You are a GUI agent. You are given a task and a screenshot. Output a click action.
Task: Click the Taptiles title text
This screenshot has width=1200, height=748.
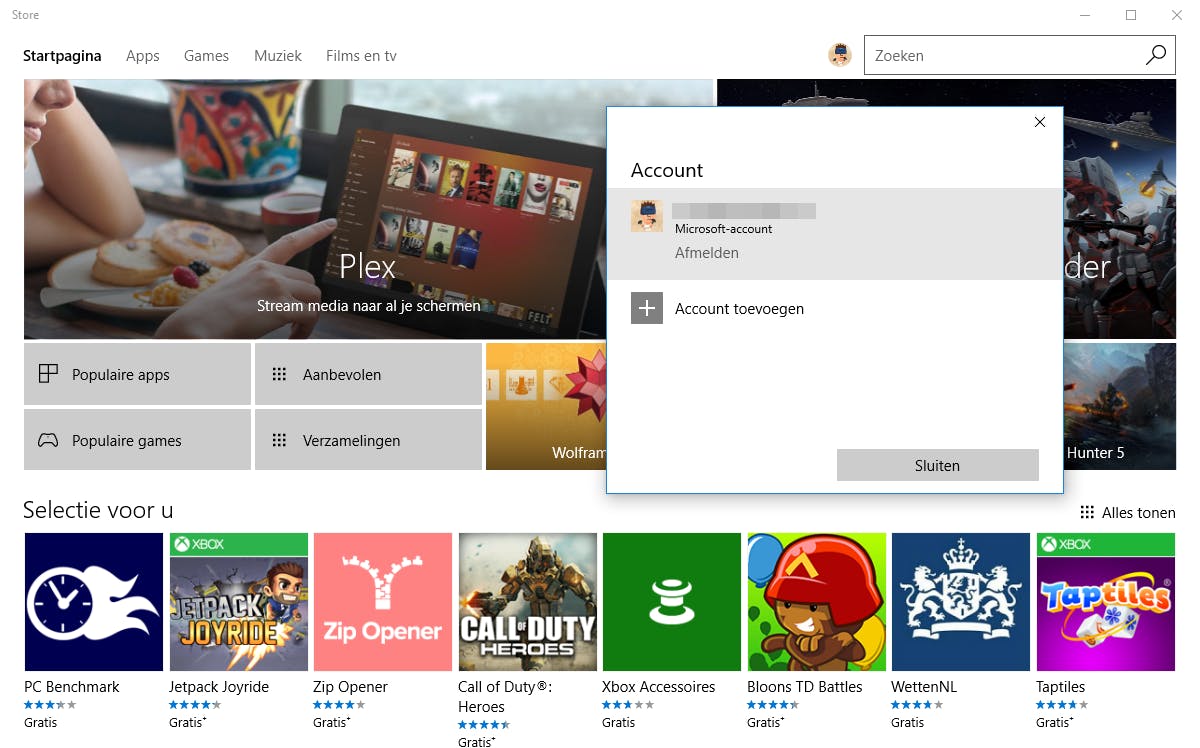pos(1061,687)
